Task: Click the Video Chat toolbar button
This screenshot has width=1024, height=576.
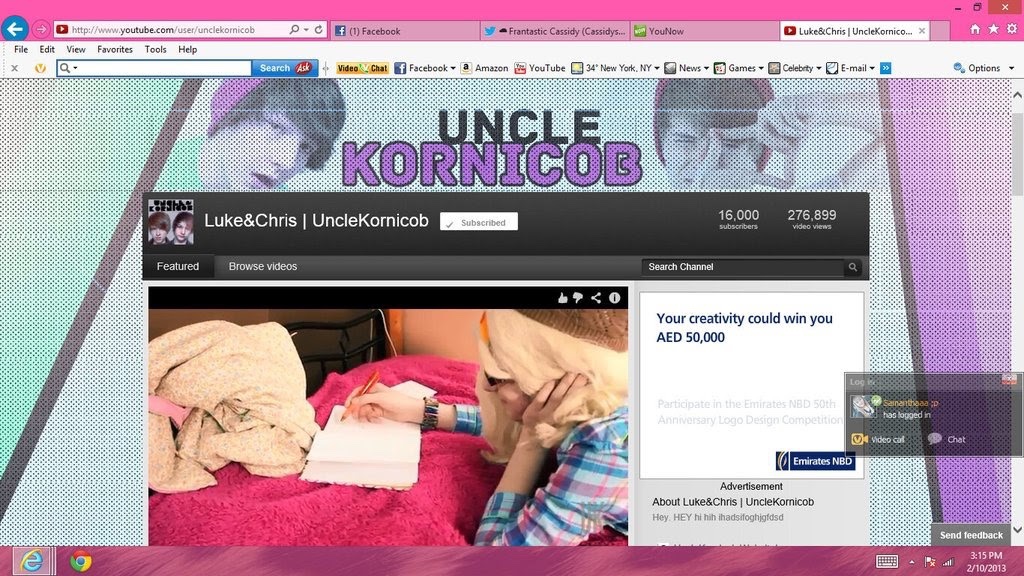Action: point(362,68)
